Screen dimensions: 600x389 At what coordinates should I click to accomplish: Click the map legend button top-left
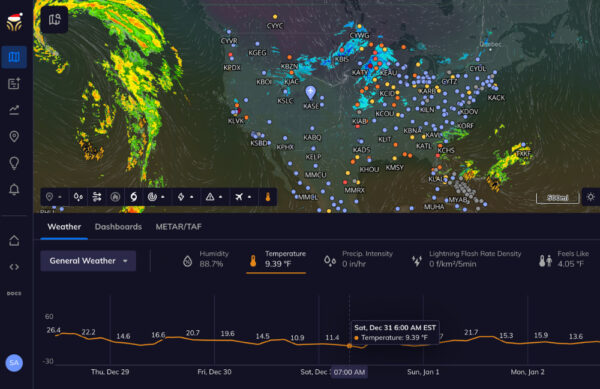55,20
